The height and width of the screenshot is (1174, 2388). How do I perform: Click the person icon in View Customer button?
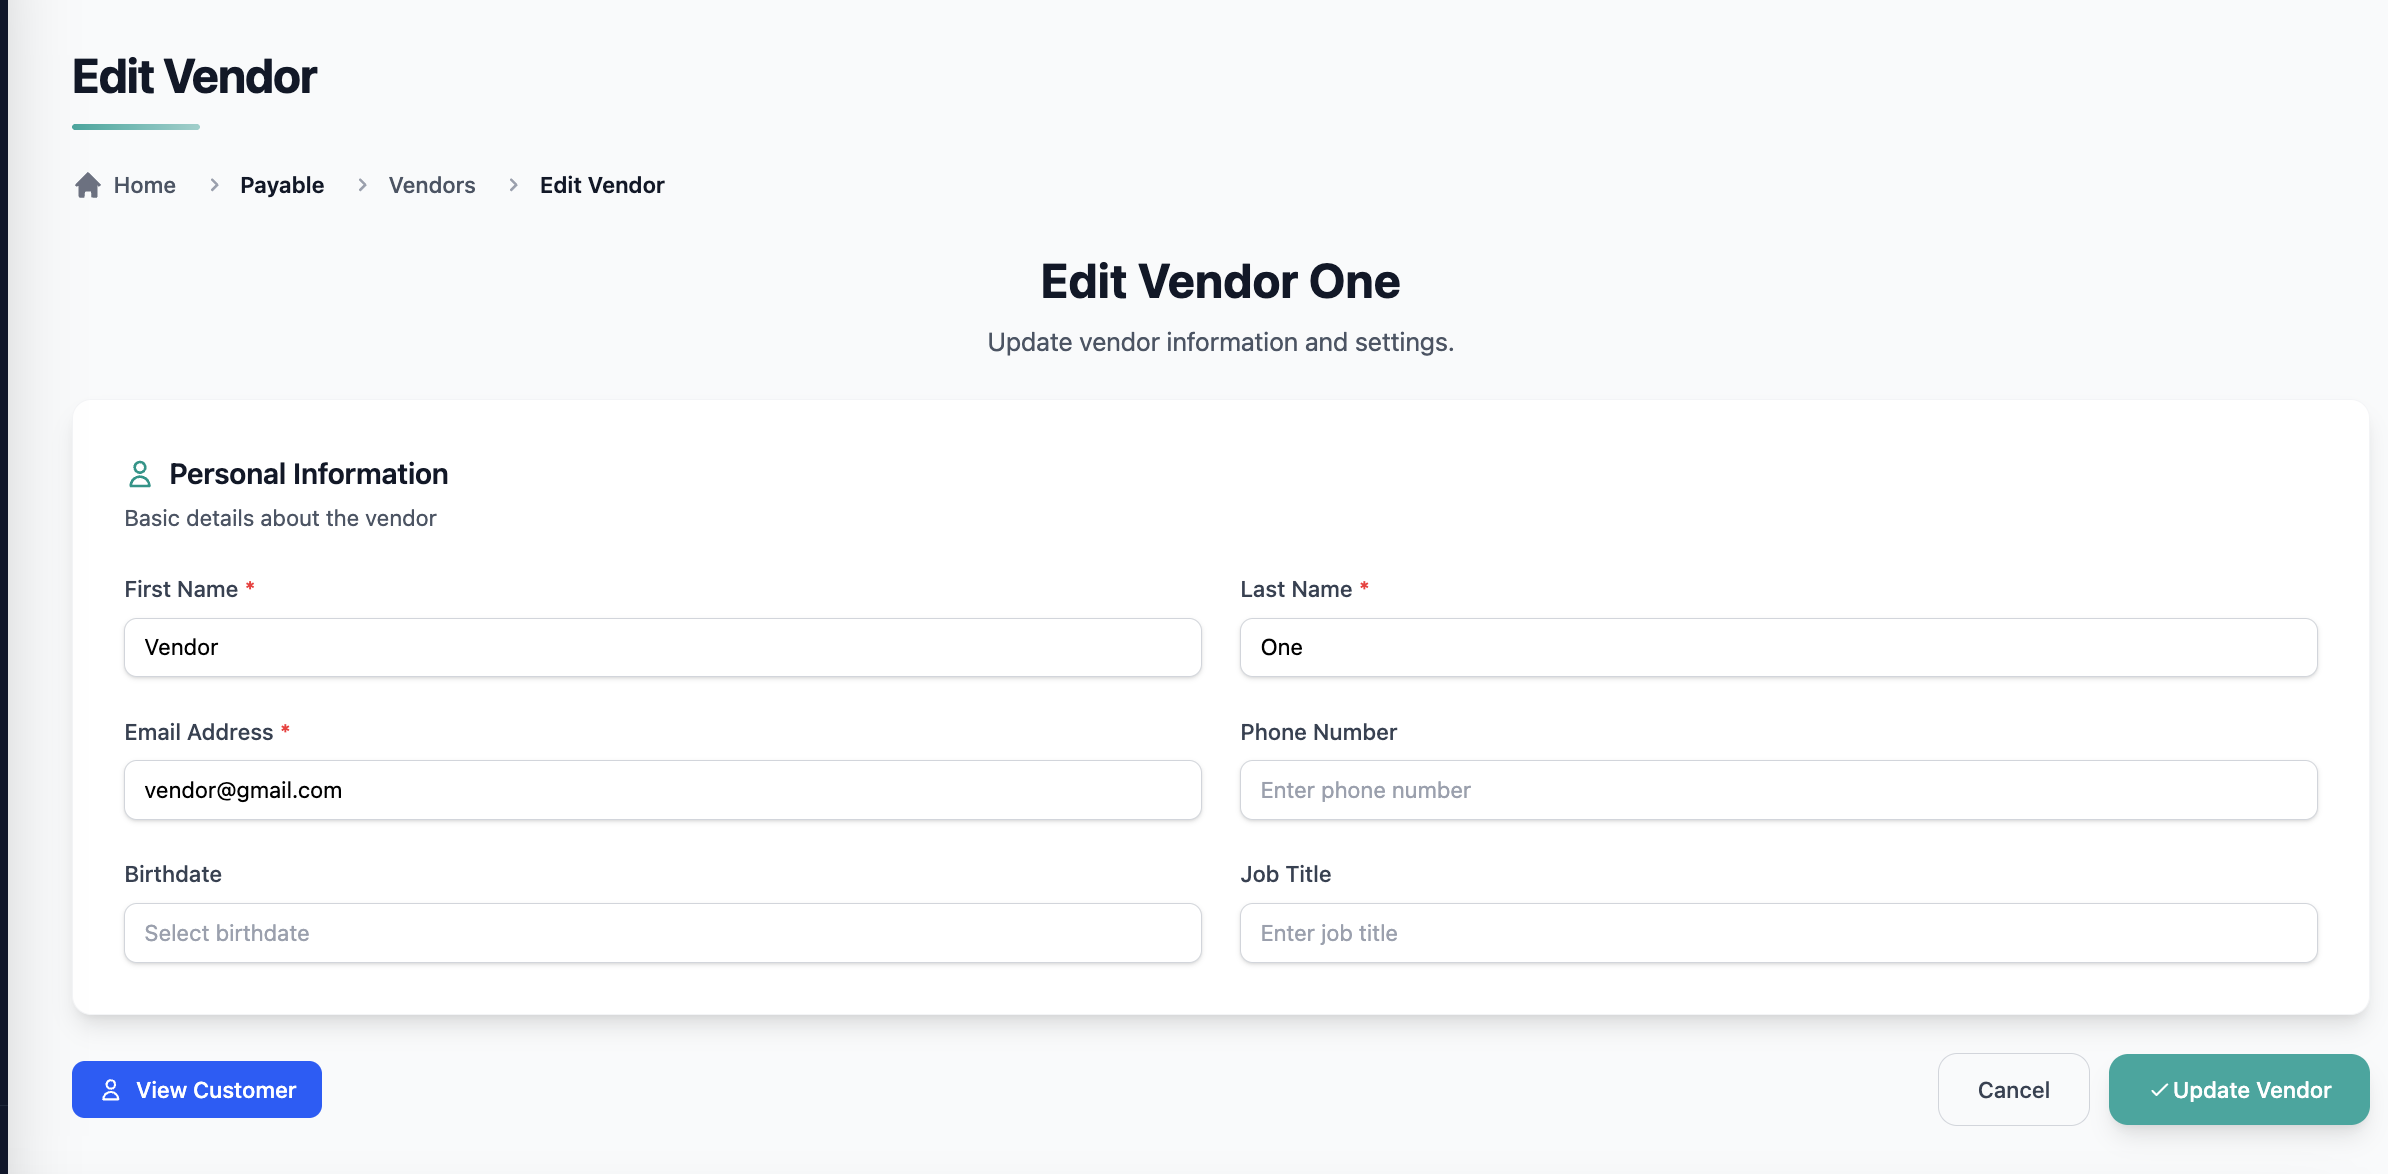tap(111, 1090)
